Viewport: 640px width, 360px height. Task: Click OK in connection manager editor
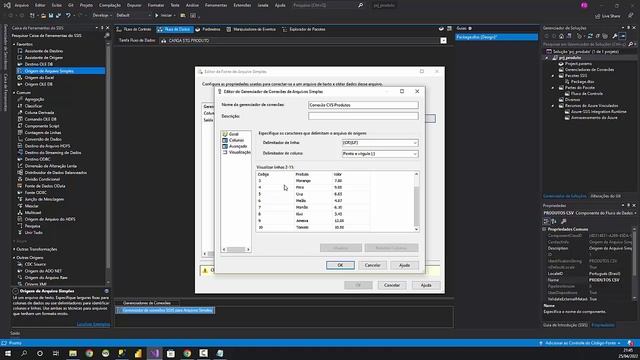(x=340, y=265)
